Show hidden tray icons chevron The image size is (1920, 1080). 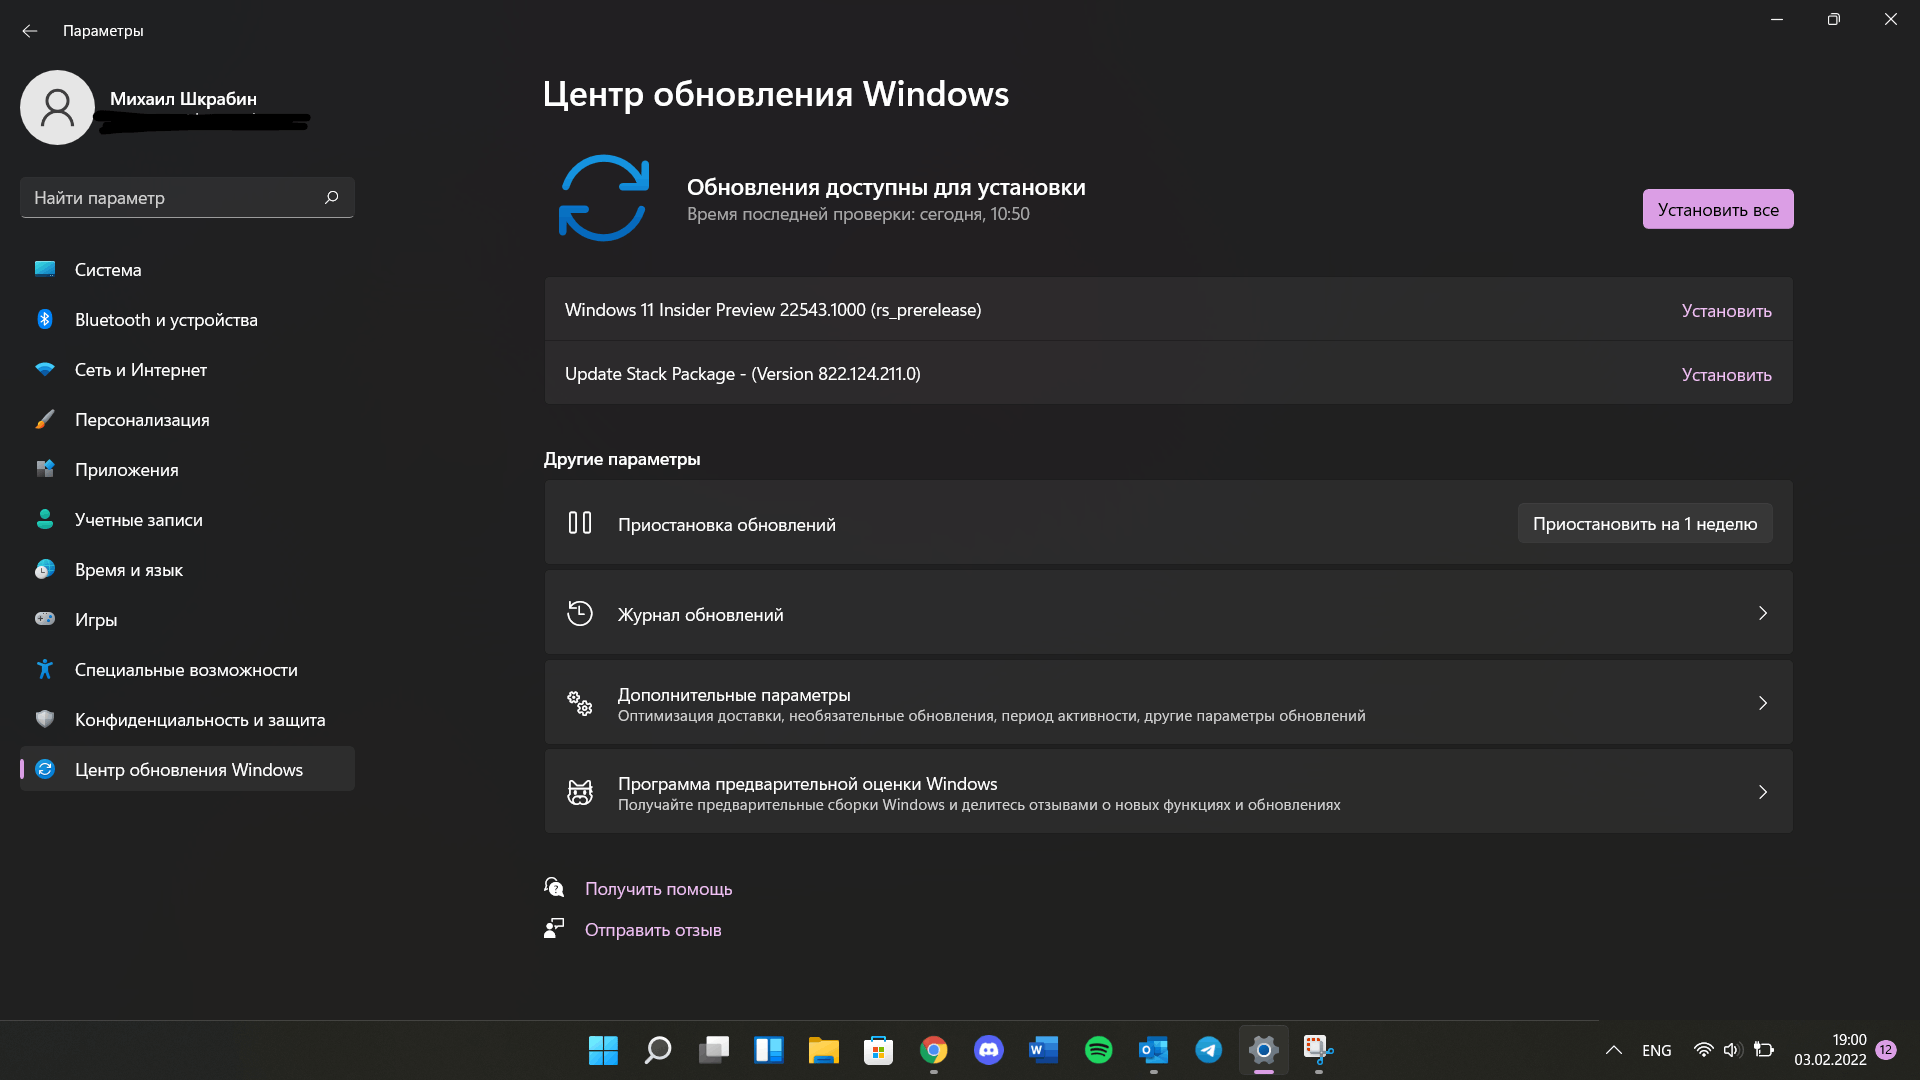point(1613,1050)
